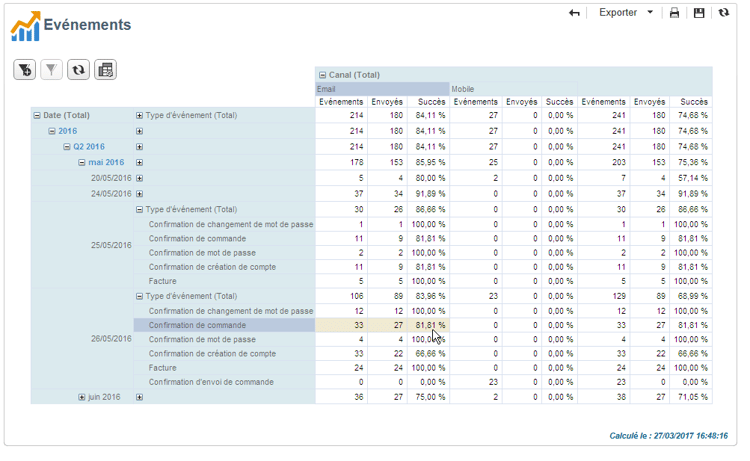Click total Succès value 71,05 %
This screenshot has width=750, height=461.
[x=693, y=397]
